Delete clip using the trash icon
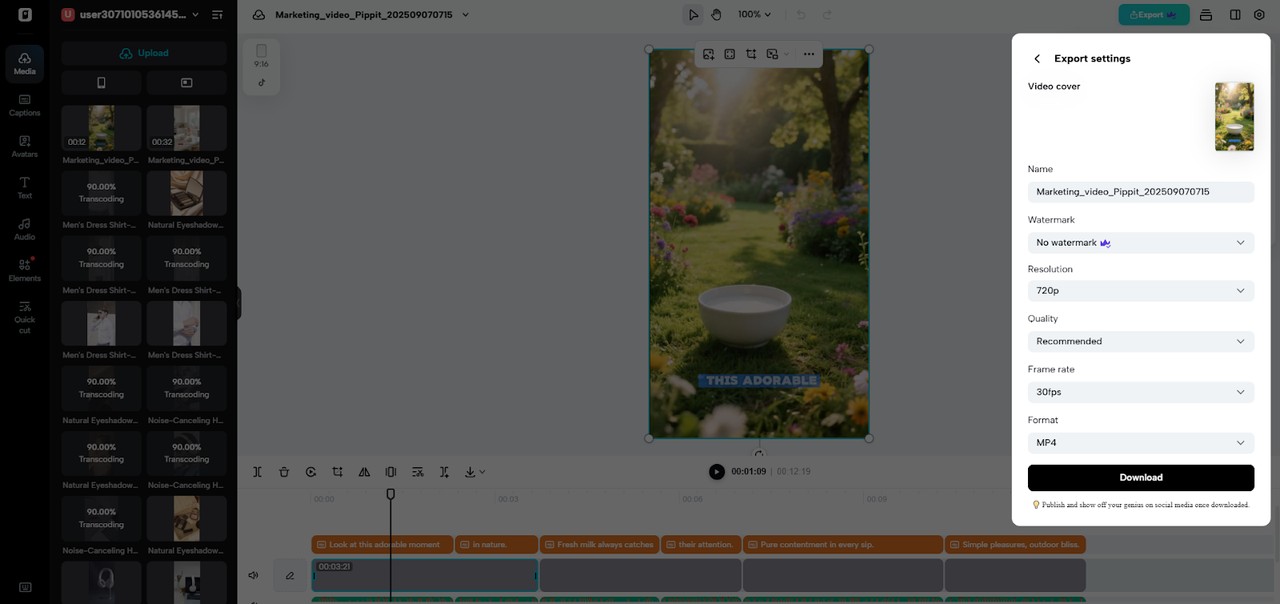1280x604 pixels. point(284,472)
